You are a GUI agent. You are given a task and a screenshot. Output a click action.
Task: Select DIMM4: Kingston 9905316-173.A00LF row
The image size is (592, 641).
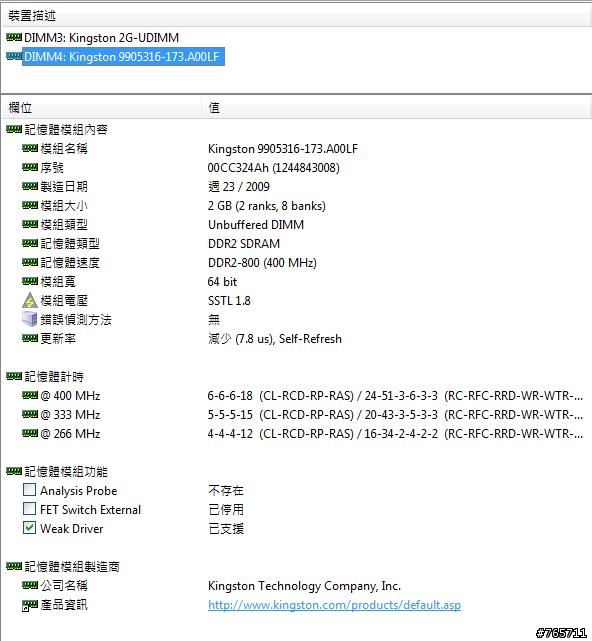point(123,56)
